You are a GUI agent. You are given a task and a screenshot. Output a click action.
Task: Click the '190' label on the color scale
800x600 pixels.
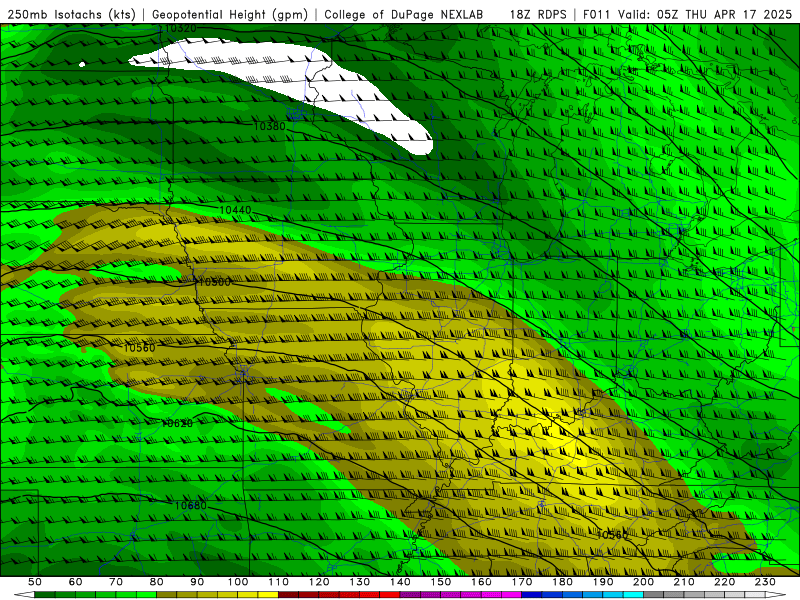tap(603, 582)
